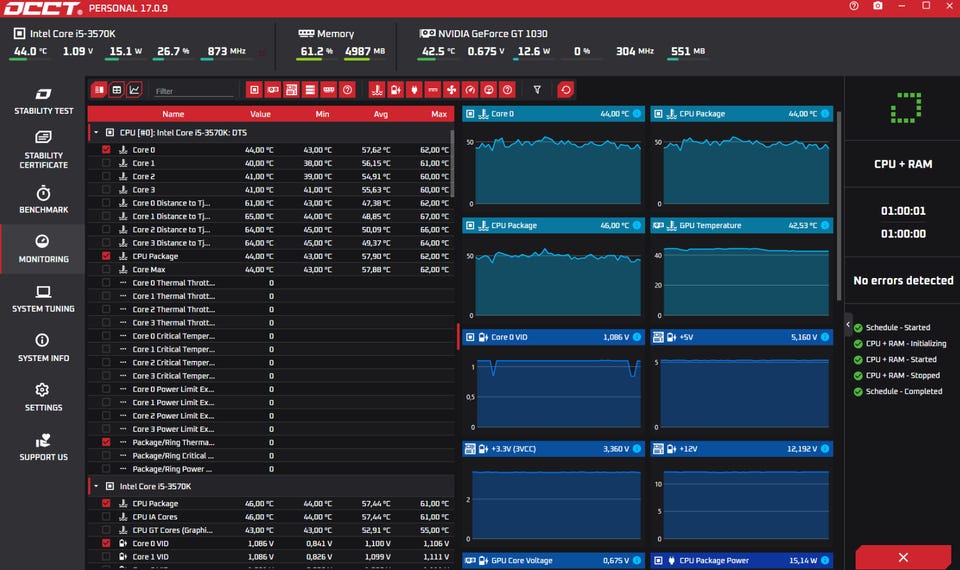Check the Core 1 VID checkbox
This screenshot has width=960, height=570.
pos(107,557)
